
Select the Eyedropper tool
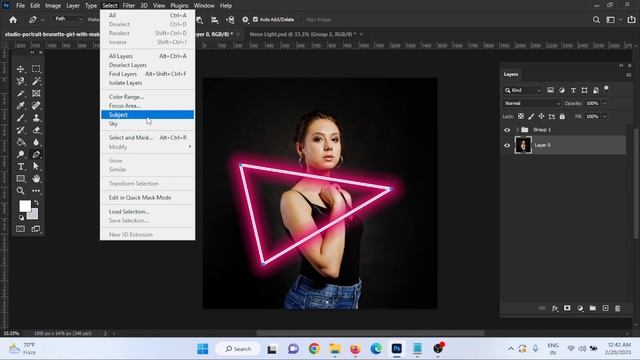pos(20,106)
